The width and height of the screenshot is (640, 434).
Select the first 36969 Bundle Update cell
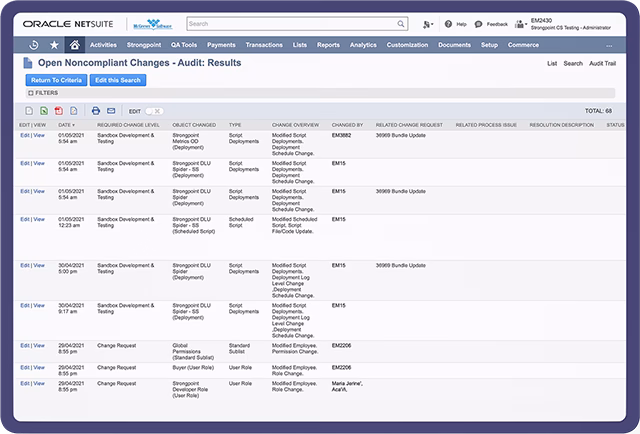[400, 135]
